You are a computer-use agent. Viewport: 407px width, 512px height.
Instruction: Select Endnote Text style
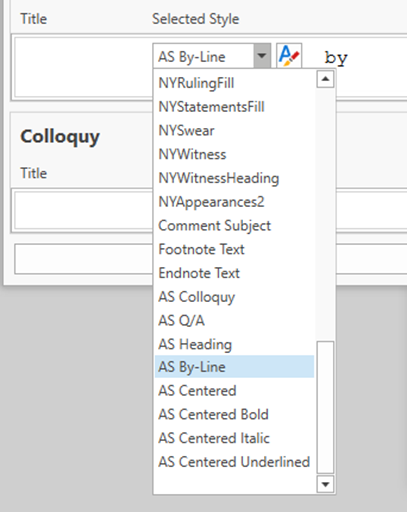pos(235,273)
